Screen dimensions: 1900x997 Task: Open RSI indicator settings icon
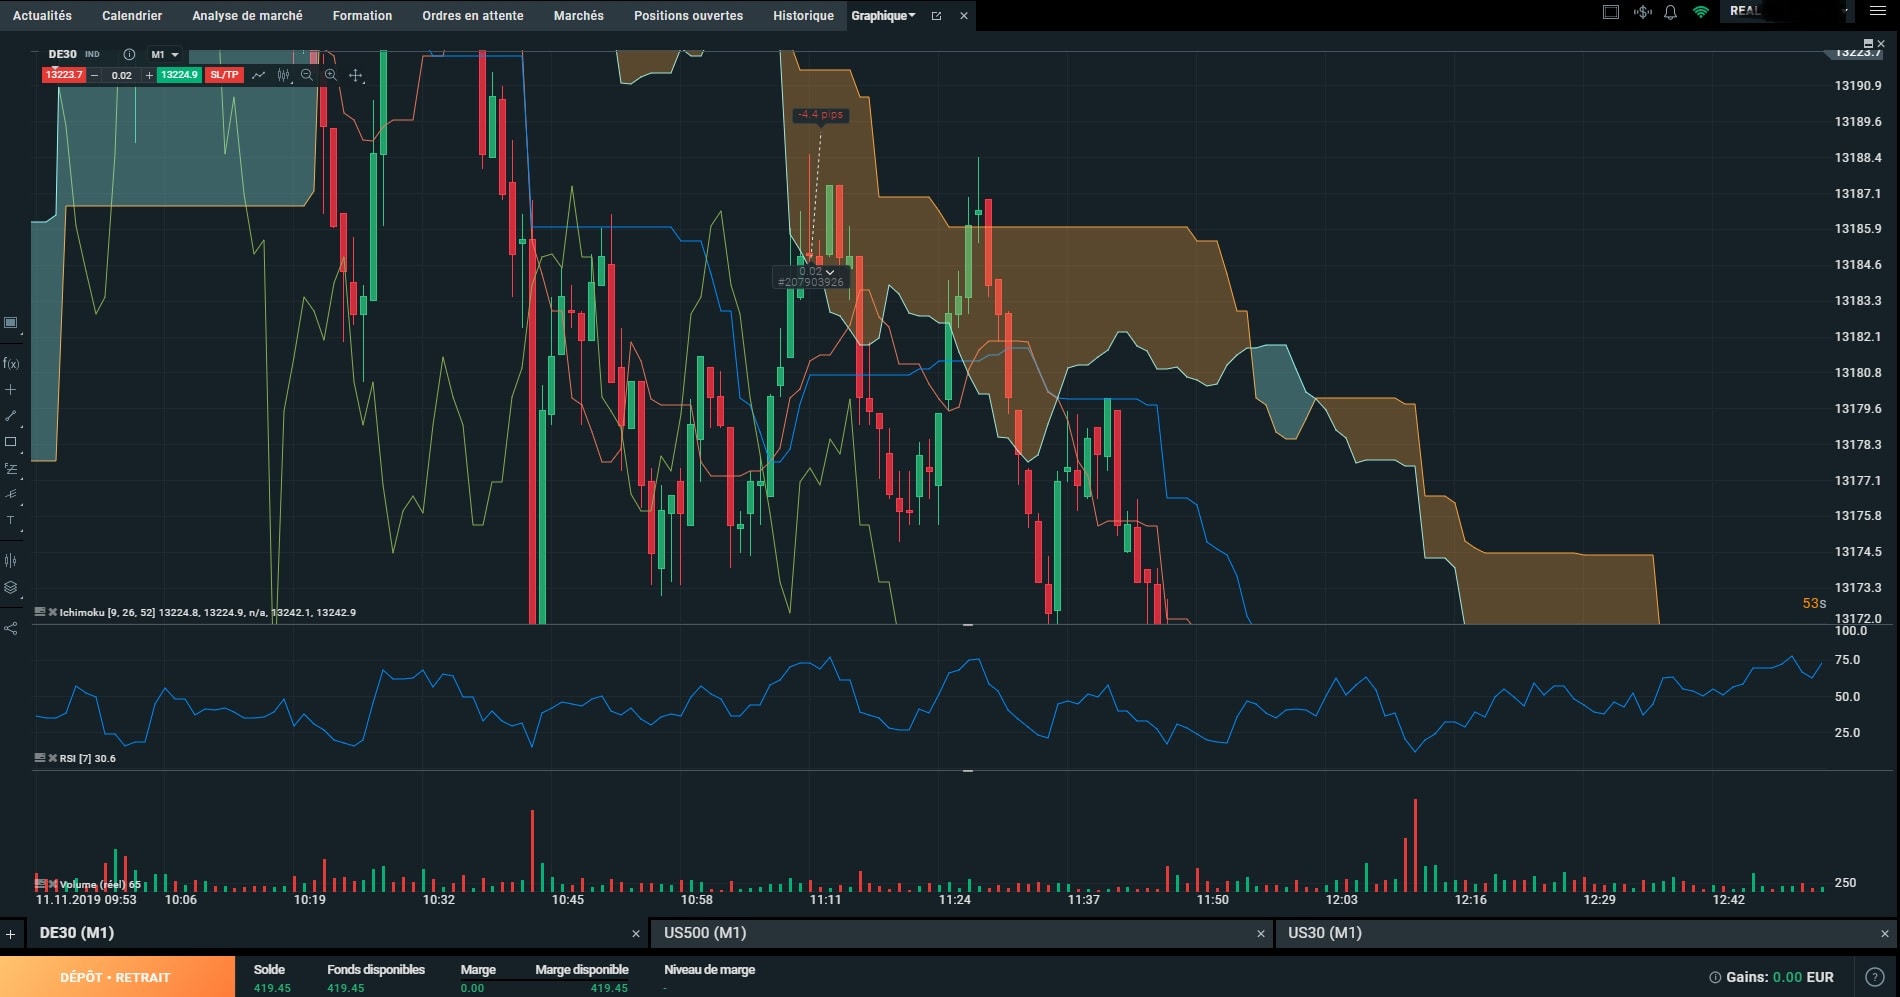pos(40,758)
